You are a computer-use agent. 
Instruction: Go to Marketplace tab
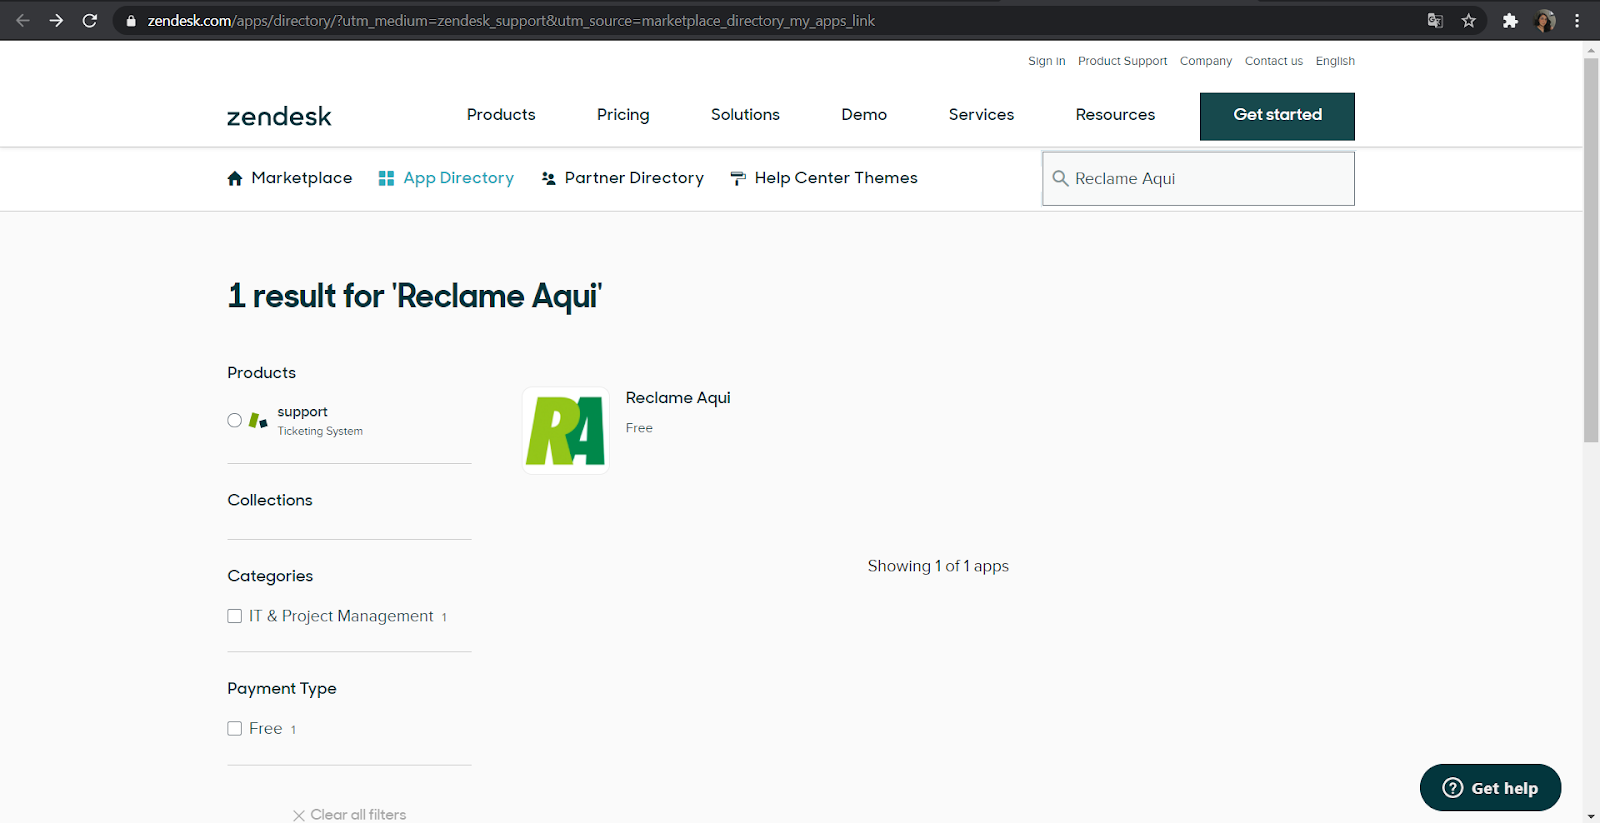tap(290, 178)
